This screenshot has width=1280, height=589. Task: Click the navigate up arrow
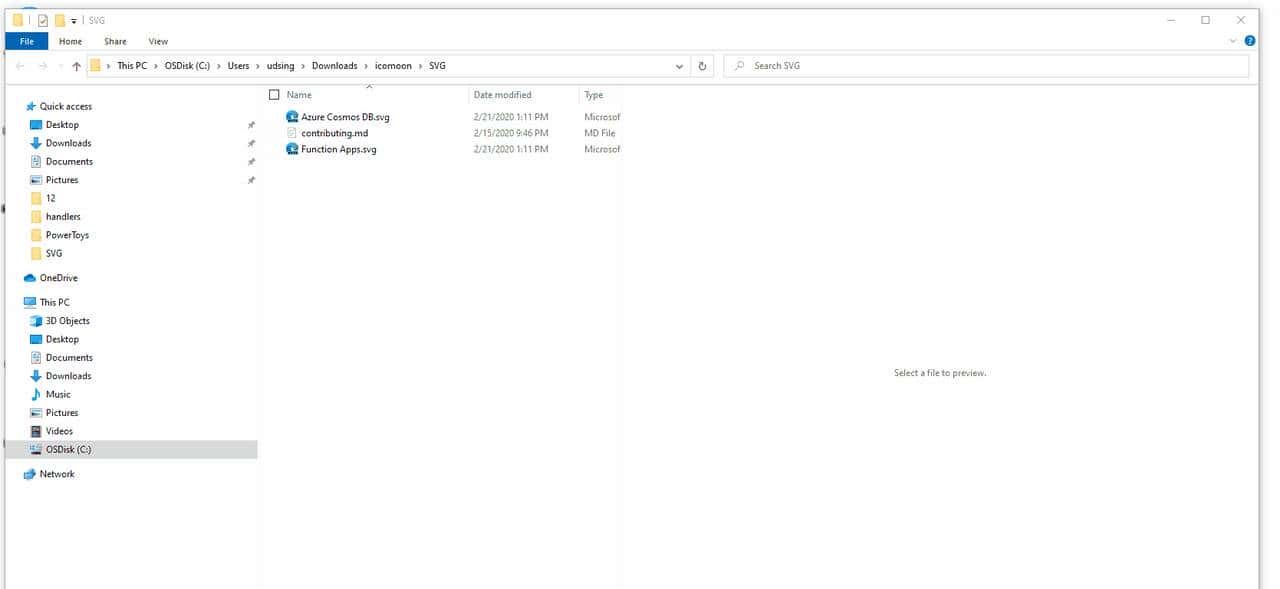coord(77,65)
